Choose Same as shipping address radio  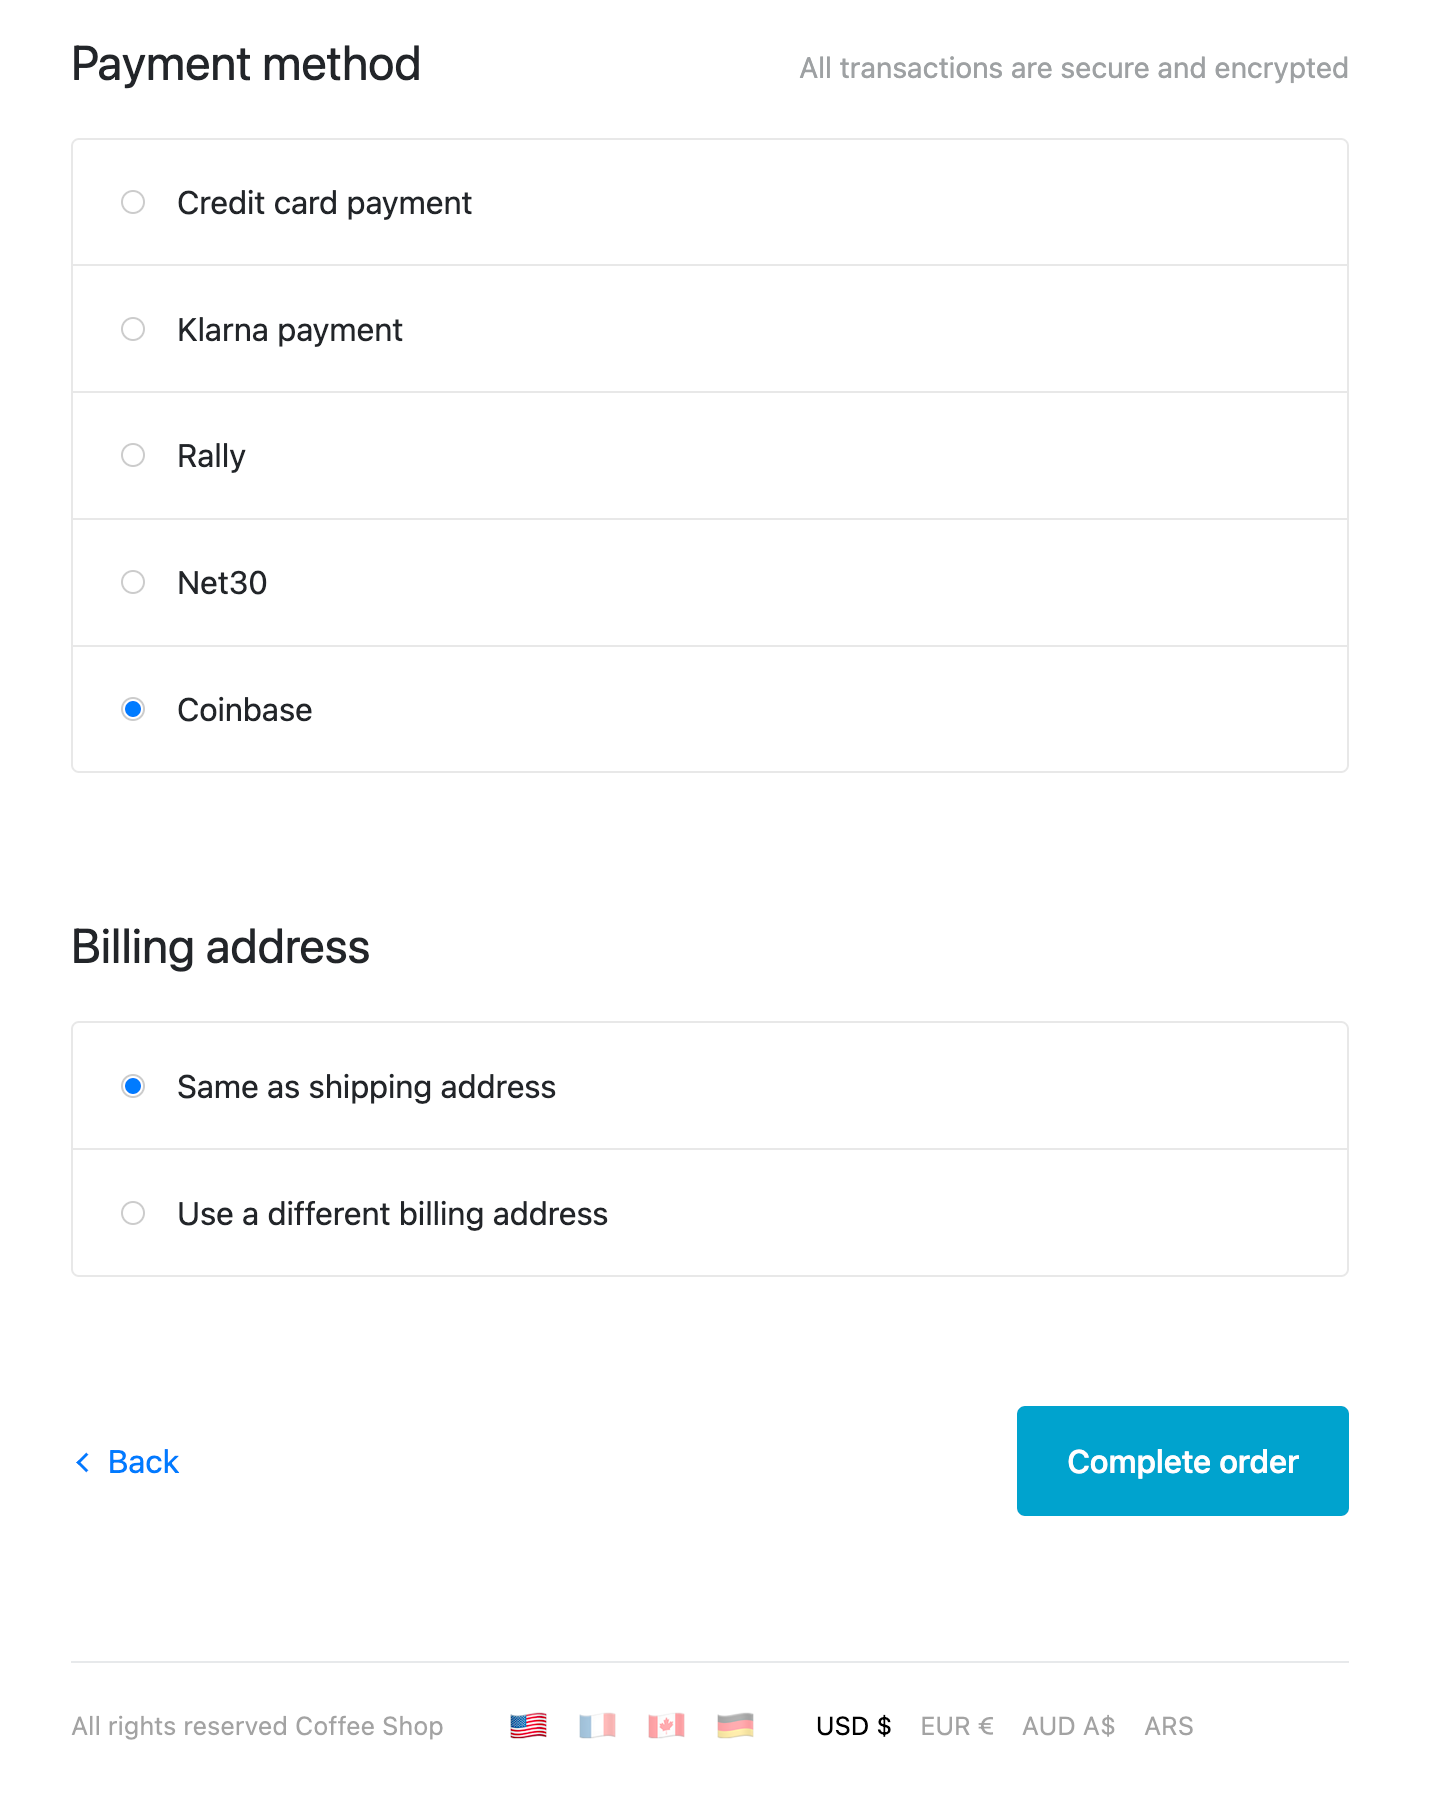pos(133,1086)
